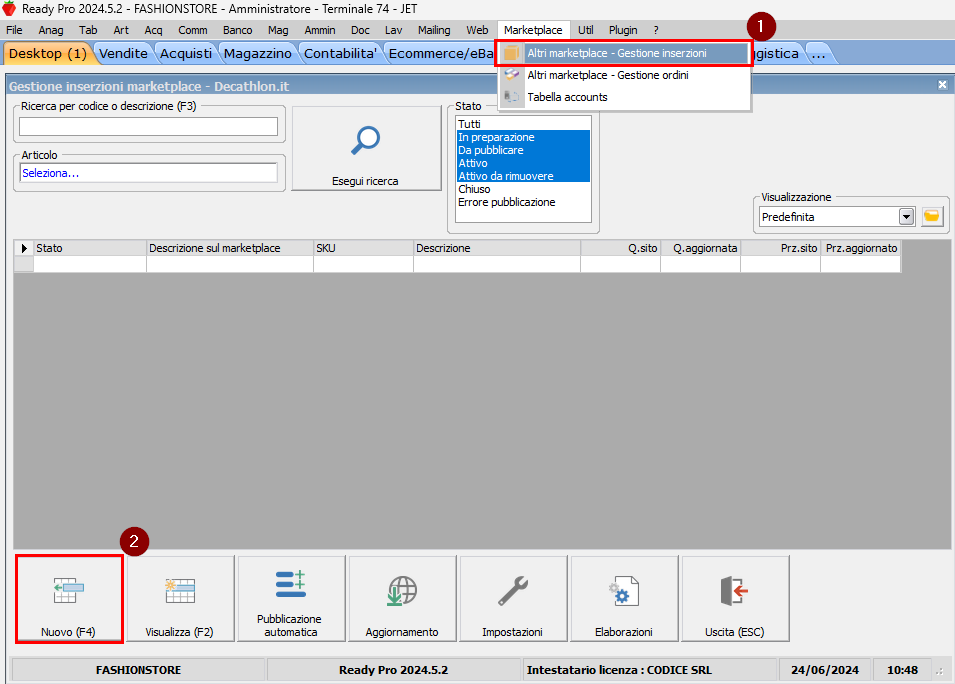
Task: Open the Acq menu
Action: [153, 30]
